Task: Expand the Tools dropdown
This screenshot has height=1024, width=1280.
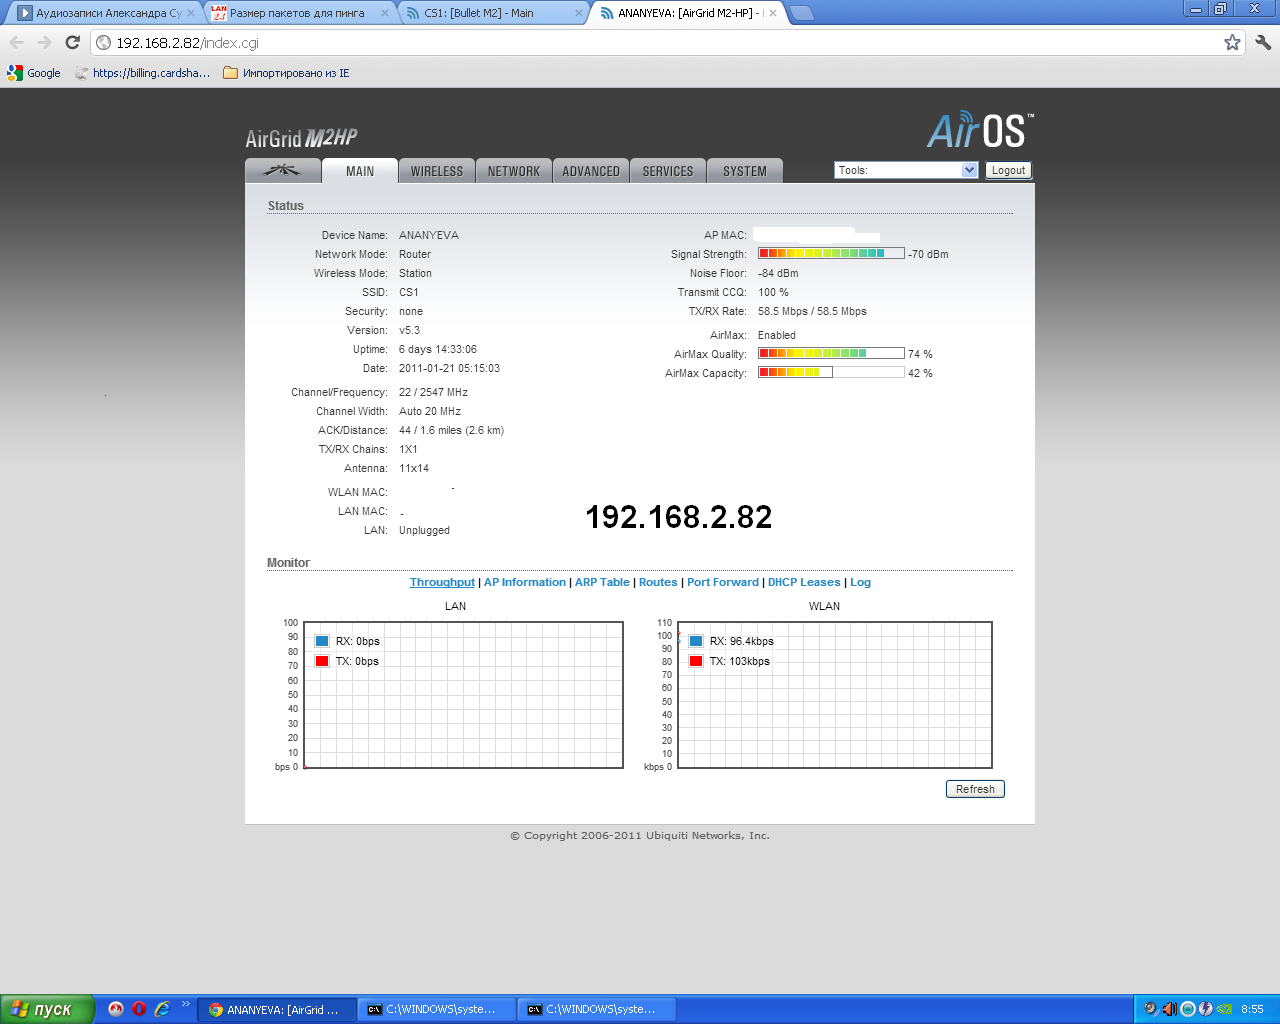Action: pos(906,170)
